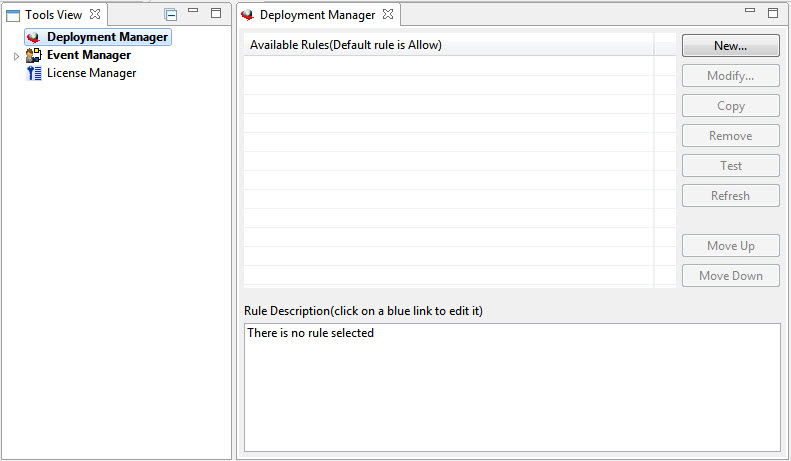
Task: Close the Tools View tab
Action: (95, 14)
